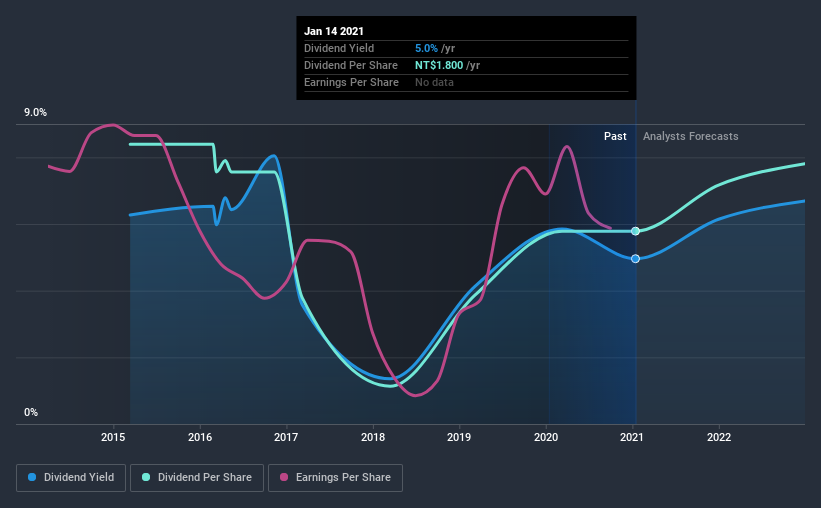Viewport: 821px width, 508px height.
Task: Click the 9.0% y-axis label
Action: point(35,113)
